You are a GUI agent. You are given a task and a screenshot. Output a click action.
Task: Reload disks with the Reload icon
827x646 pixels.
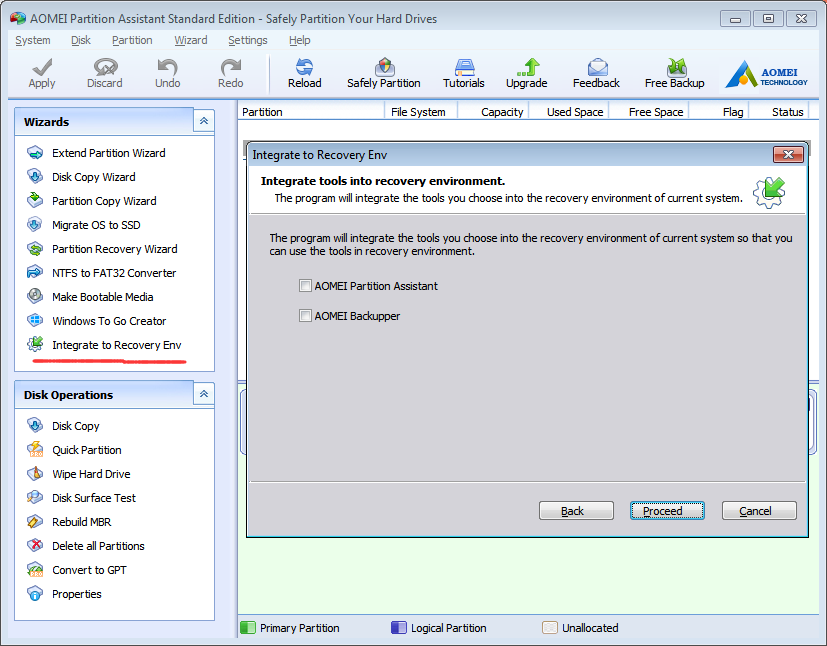304,67
